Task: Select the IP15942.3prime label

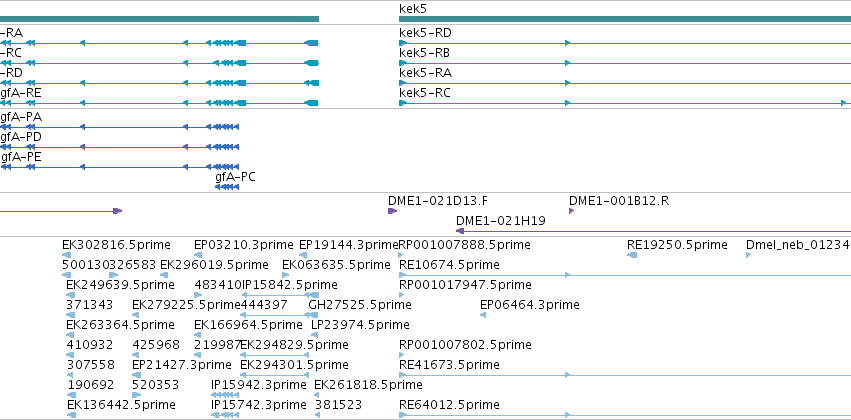Action: (x=259, y=385)
